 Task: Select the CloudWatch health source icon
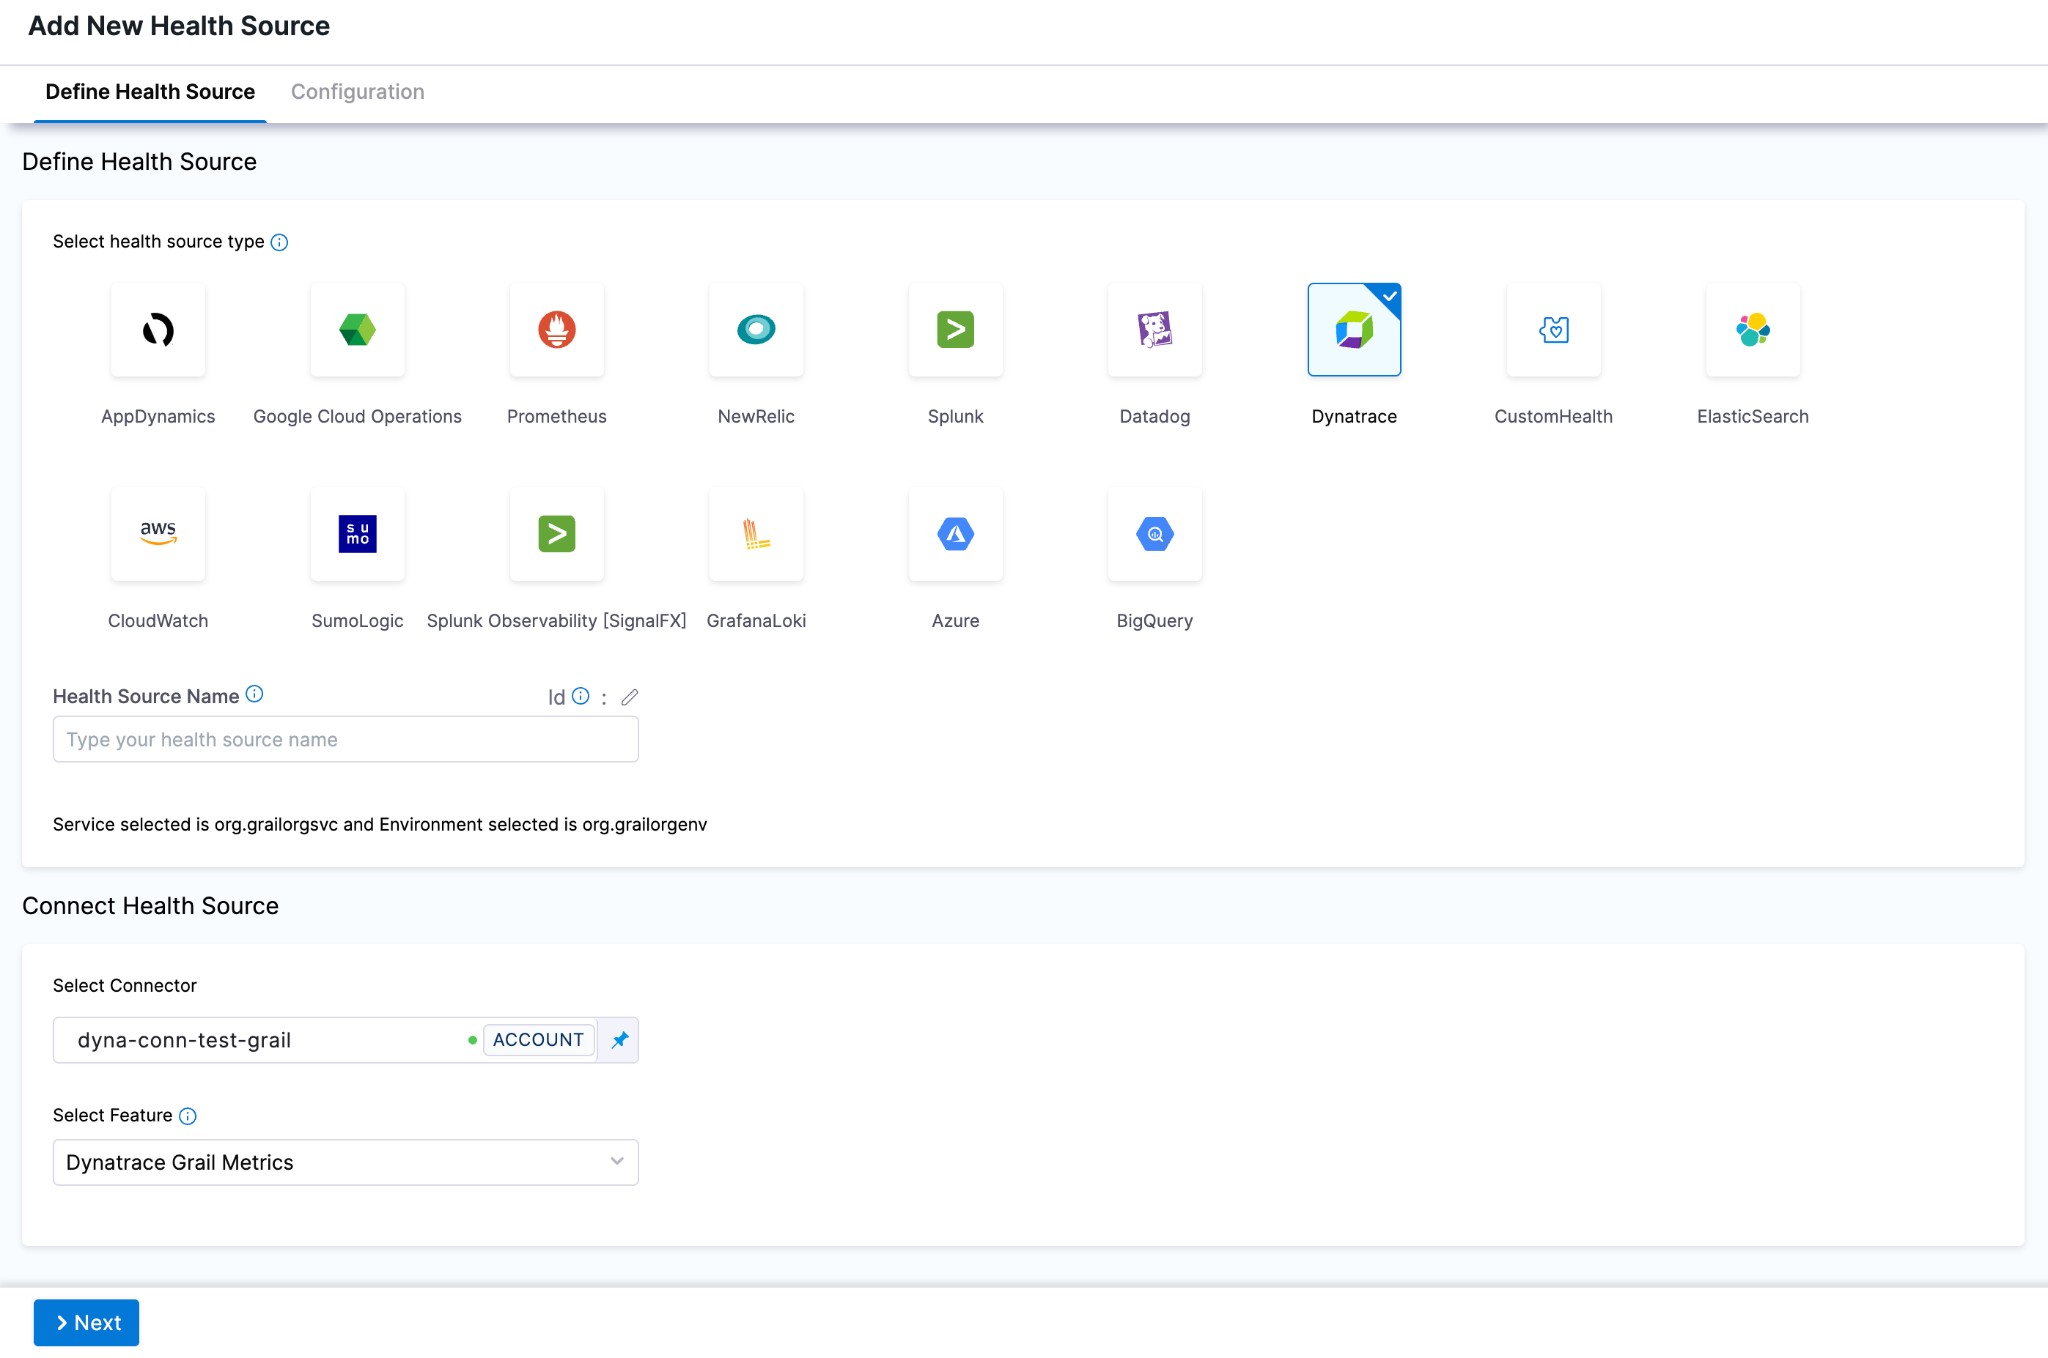coord(157,534)
